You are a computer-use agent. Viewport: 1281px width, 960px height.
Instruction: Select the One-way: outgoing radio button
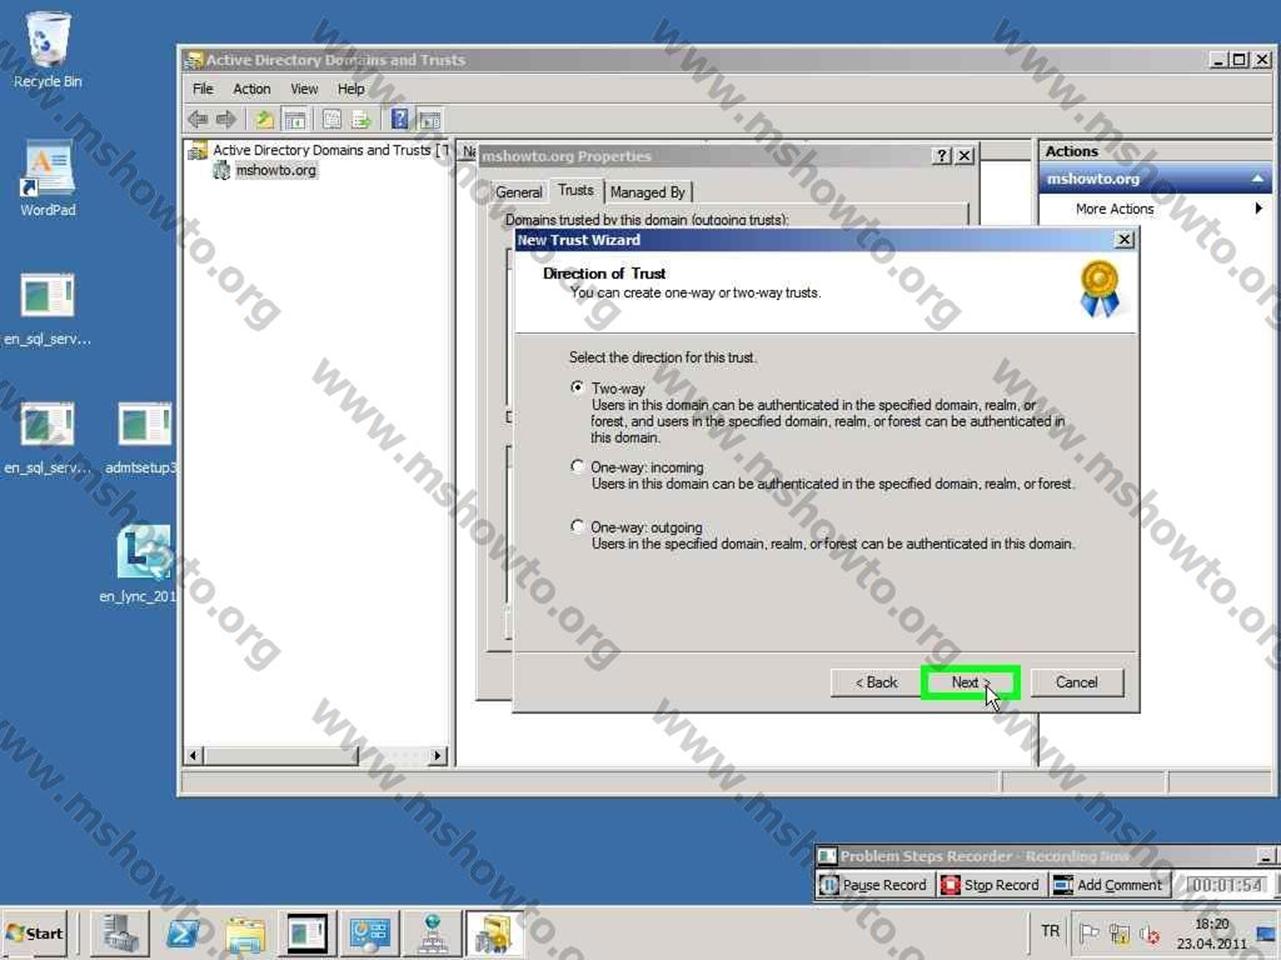click(x=577, y=526)
